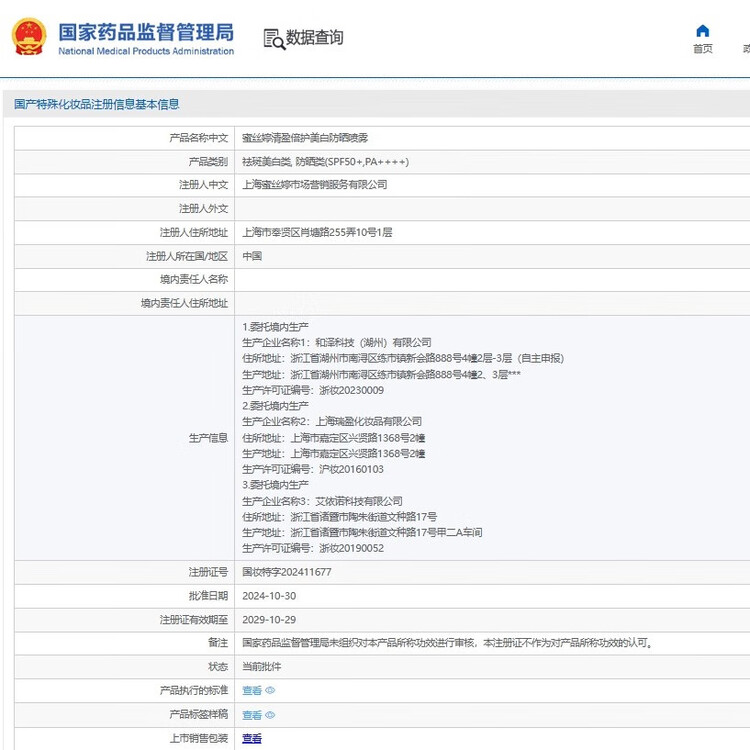The image size is (750, 750).
Task: Click the approval date 2024-10-30
Action: coord(269,595)
